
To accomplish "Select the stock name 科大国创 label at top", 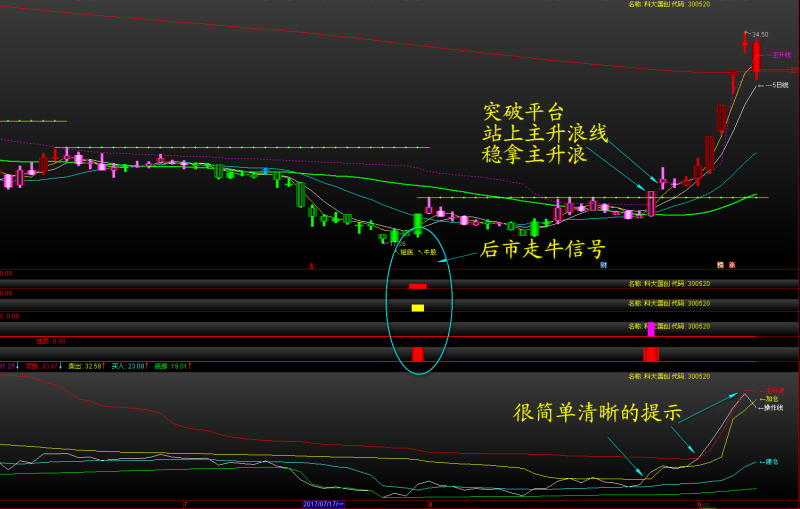I will [656, 4].
